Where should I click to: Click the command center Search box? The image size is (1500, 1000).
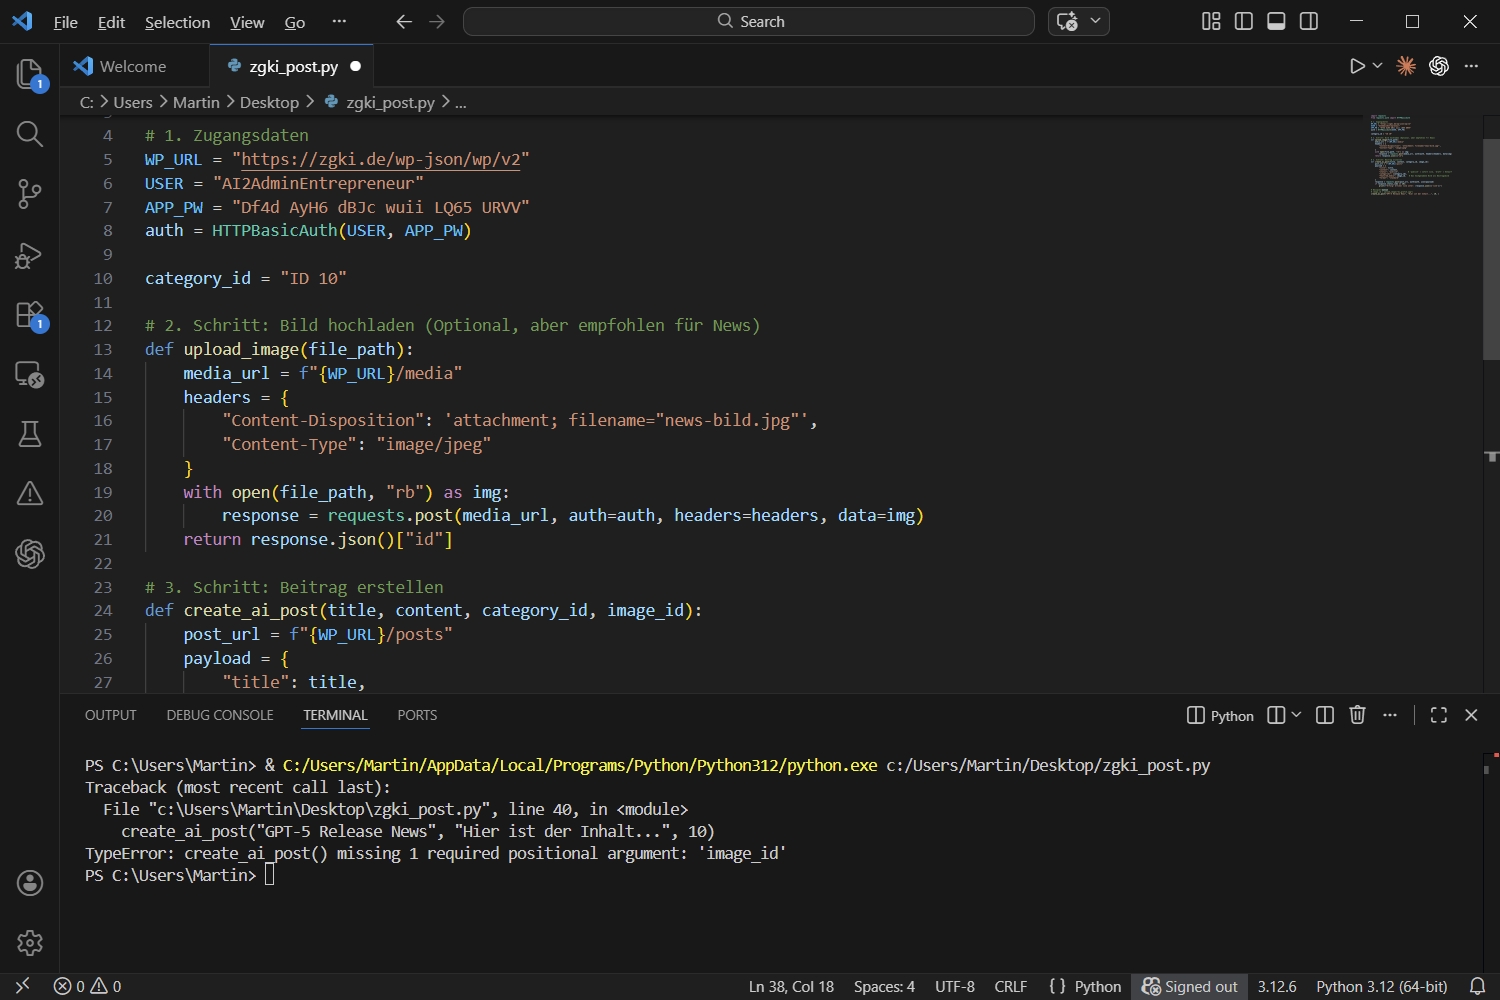[749, 21]
